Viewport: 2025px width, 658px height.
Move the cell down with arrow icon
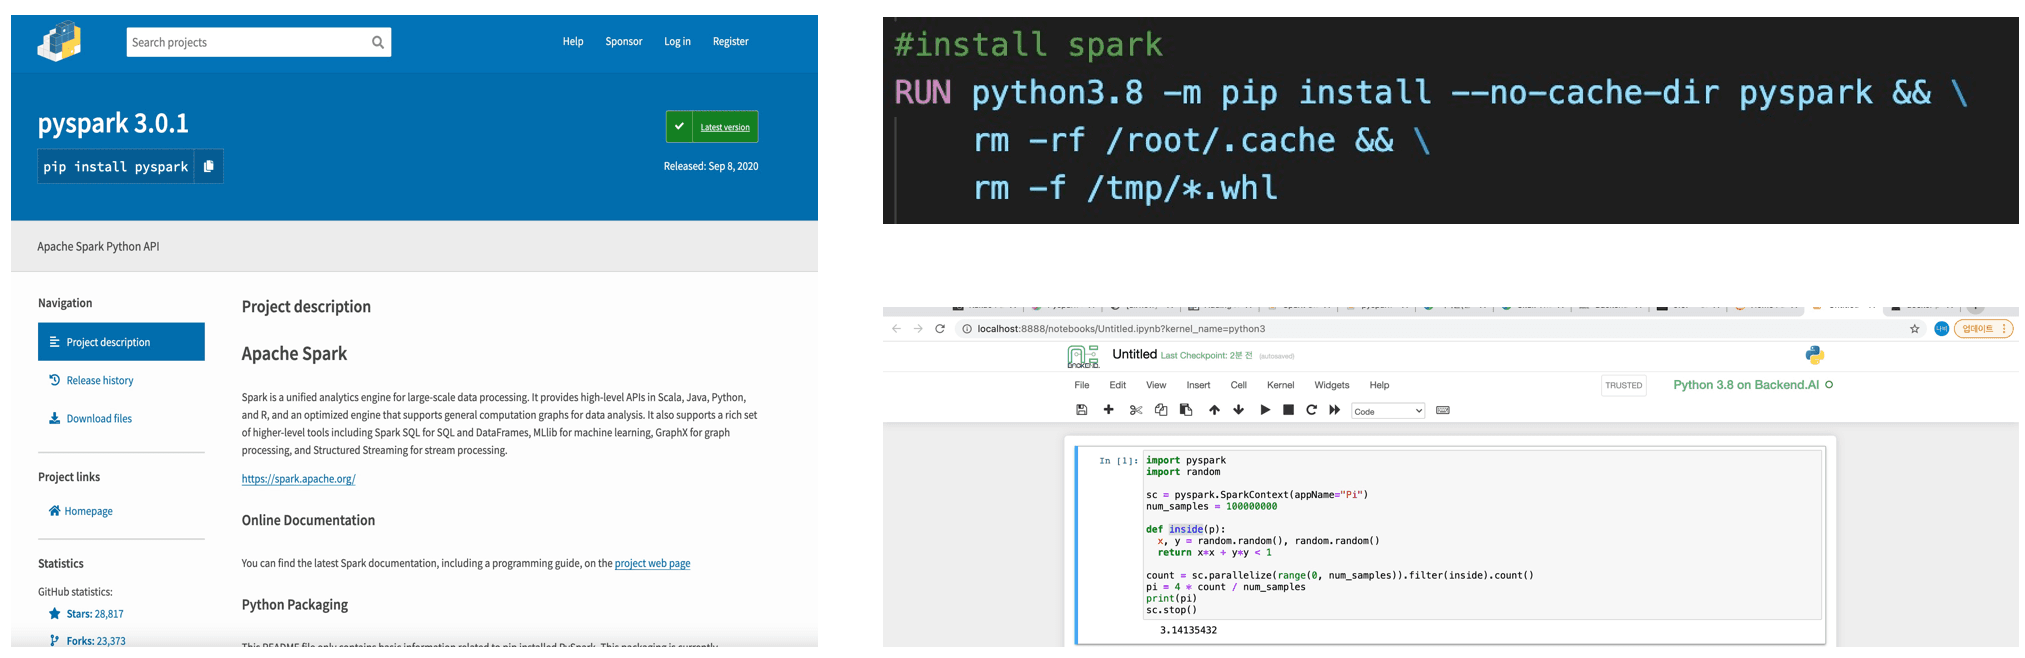[1238, 410]
